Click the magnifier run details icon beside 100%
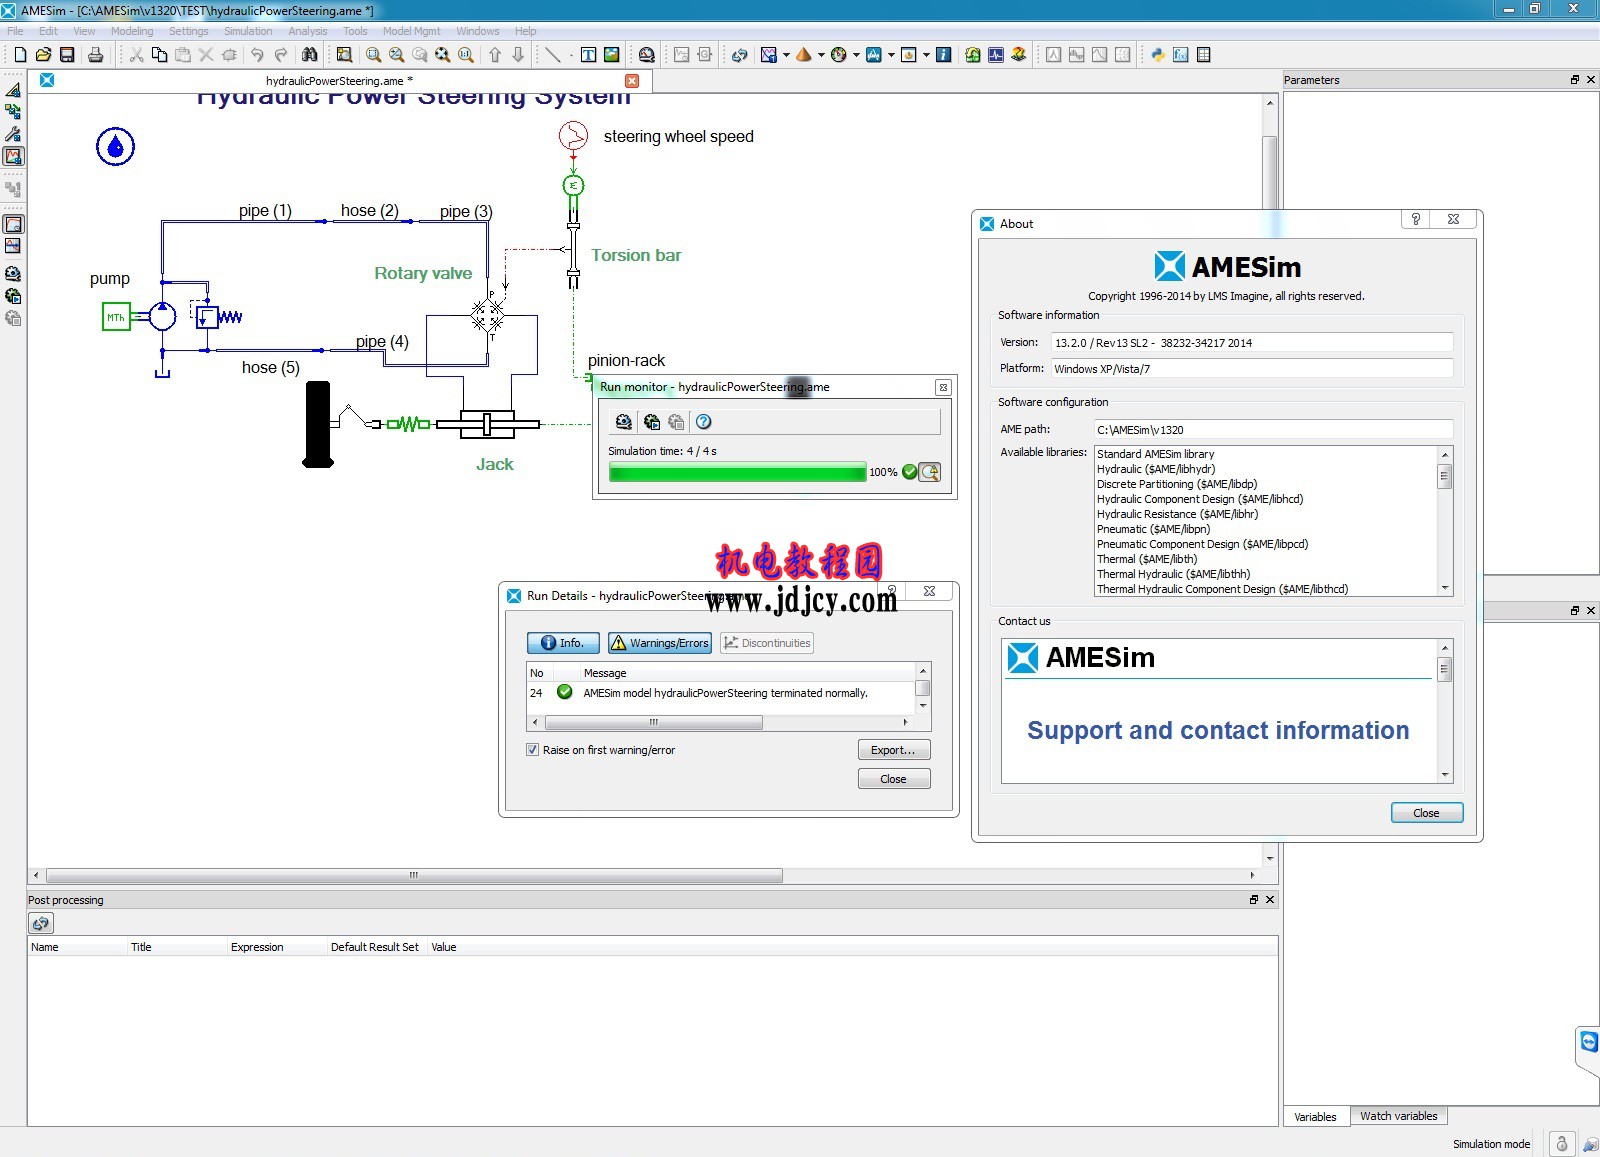Screen dimensions: 1600x1157 point(930,472)
